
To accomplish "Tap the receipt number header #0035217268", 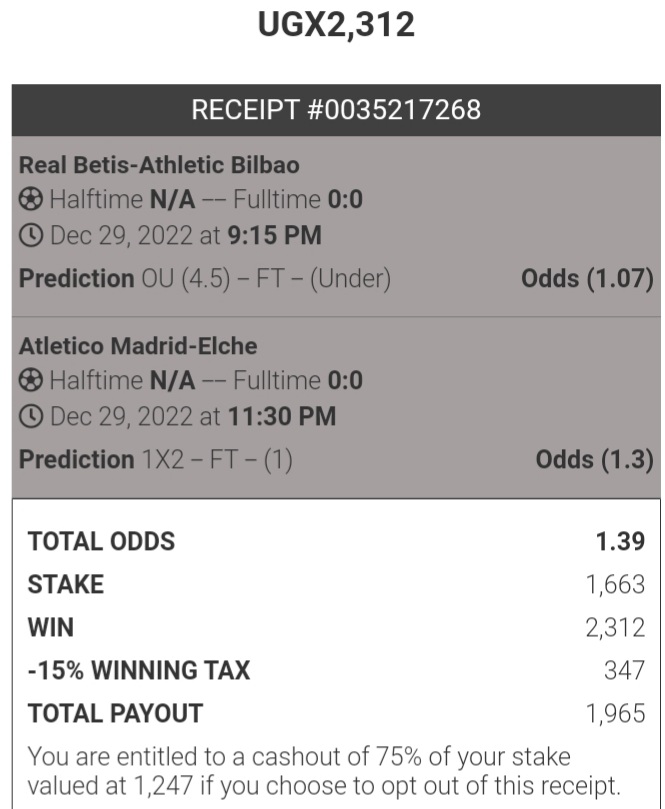I will [x=336, y=110].
